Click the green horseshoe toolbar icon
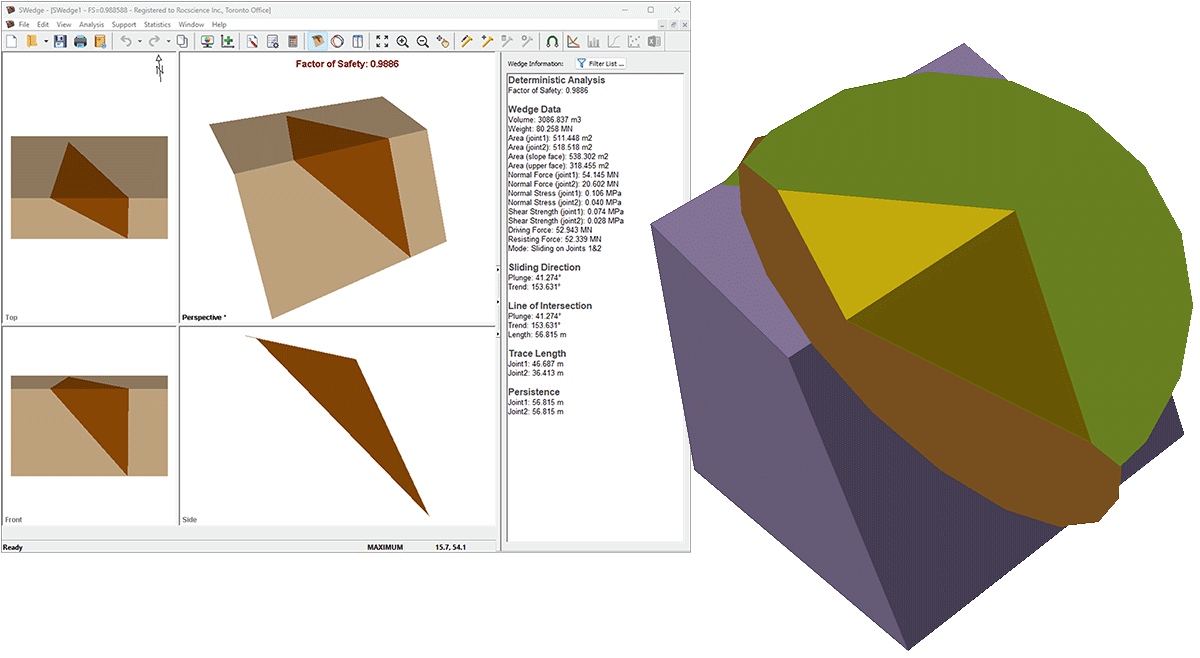The width and height of the screenshot is (1200, 658). (x=552, y=41)
